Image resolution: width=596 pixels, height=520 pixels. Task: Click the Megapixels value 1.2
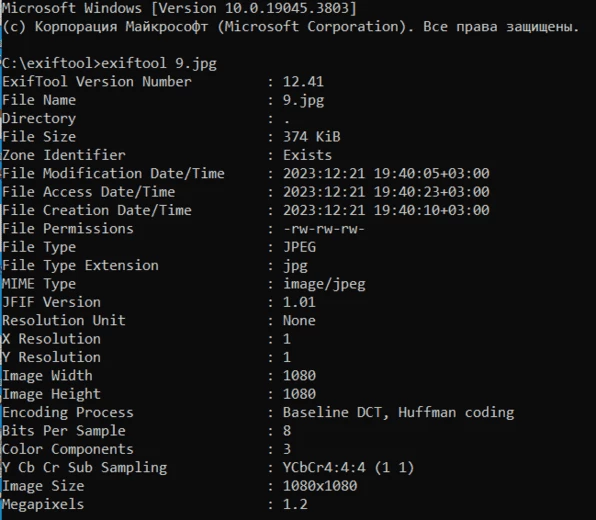click(295, 504)
